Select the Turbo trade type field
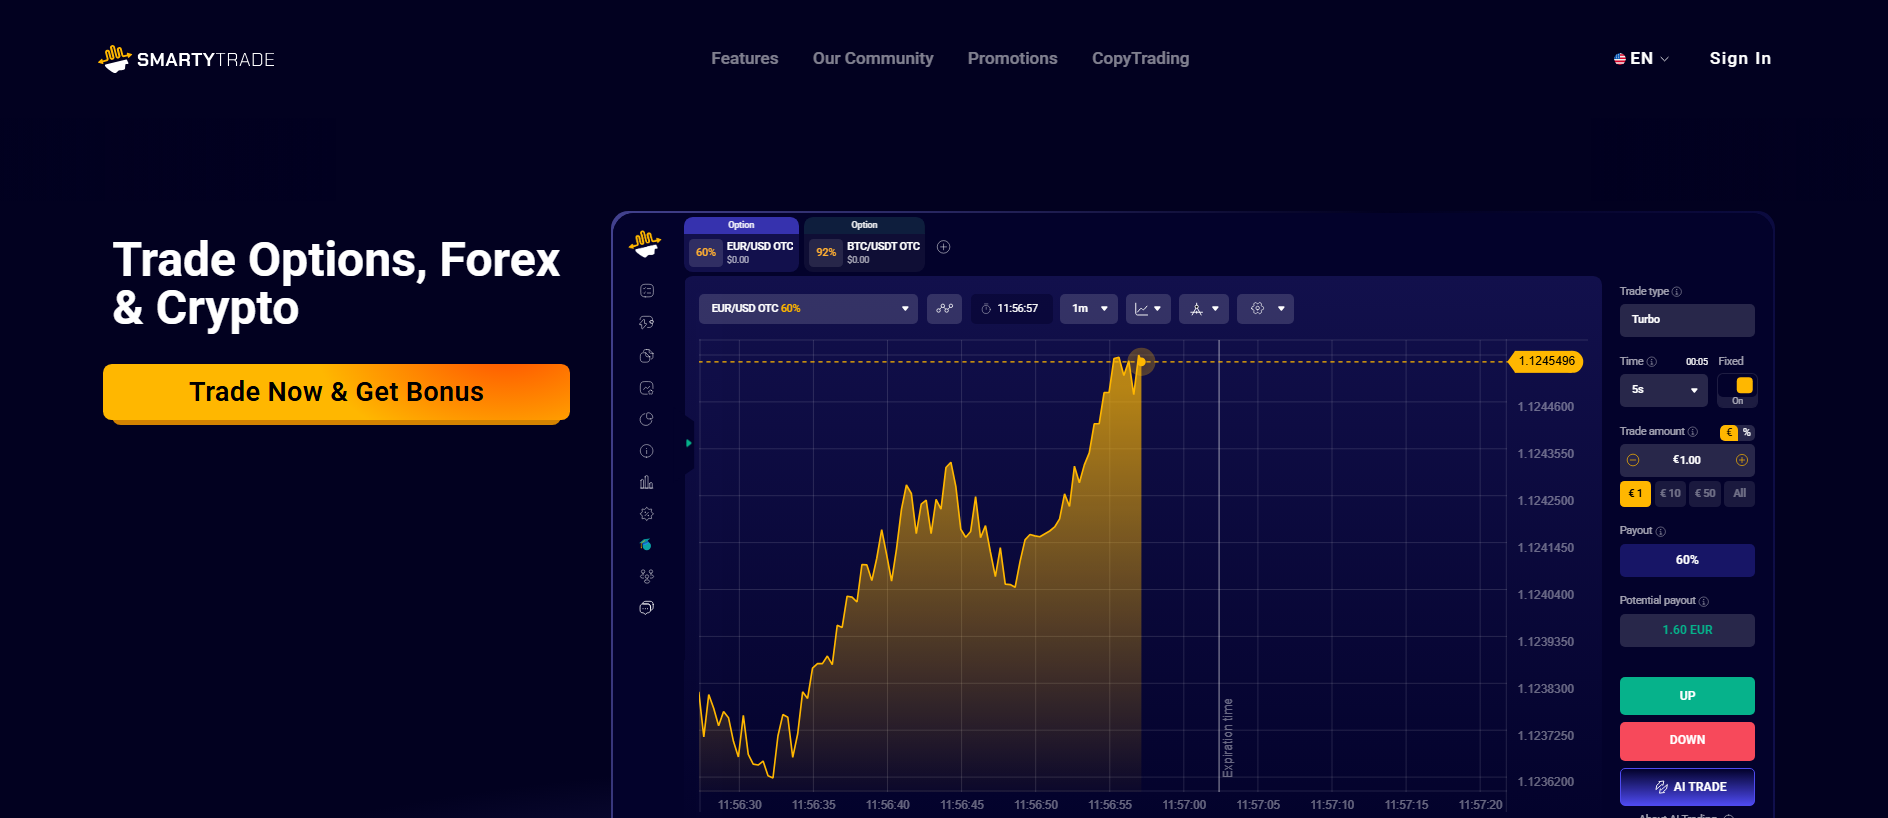Viewport: 1888px width, 818px height. [x=1687, y=320]
